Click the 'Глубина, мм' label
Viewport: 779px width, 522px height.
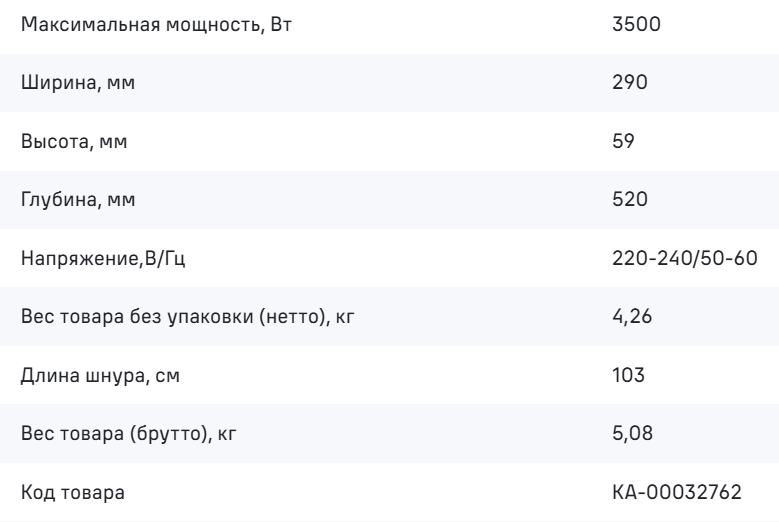pos(78,200)
